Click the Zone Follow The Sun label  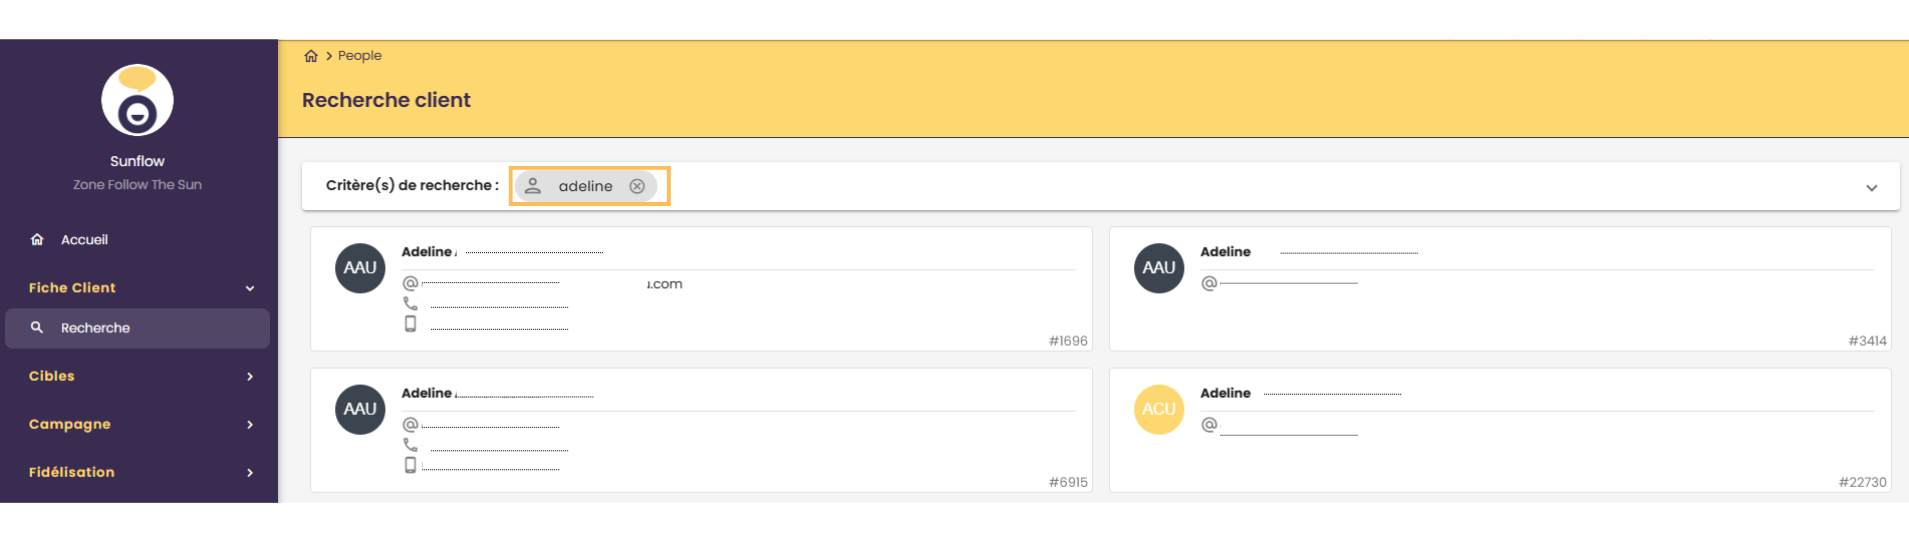pos(137,185)
